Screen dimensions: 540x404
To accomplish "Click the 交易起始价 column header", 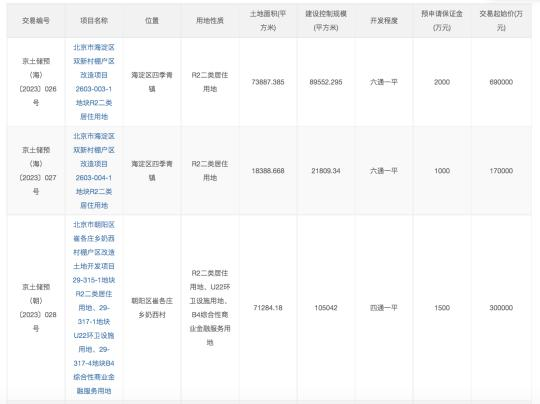I will pos(501,21).
